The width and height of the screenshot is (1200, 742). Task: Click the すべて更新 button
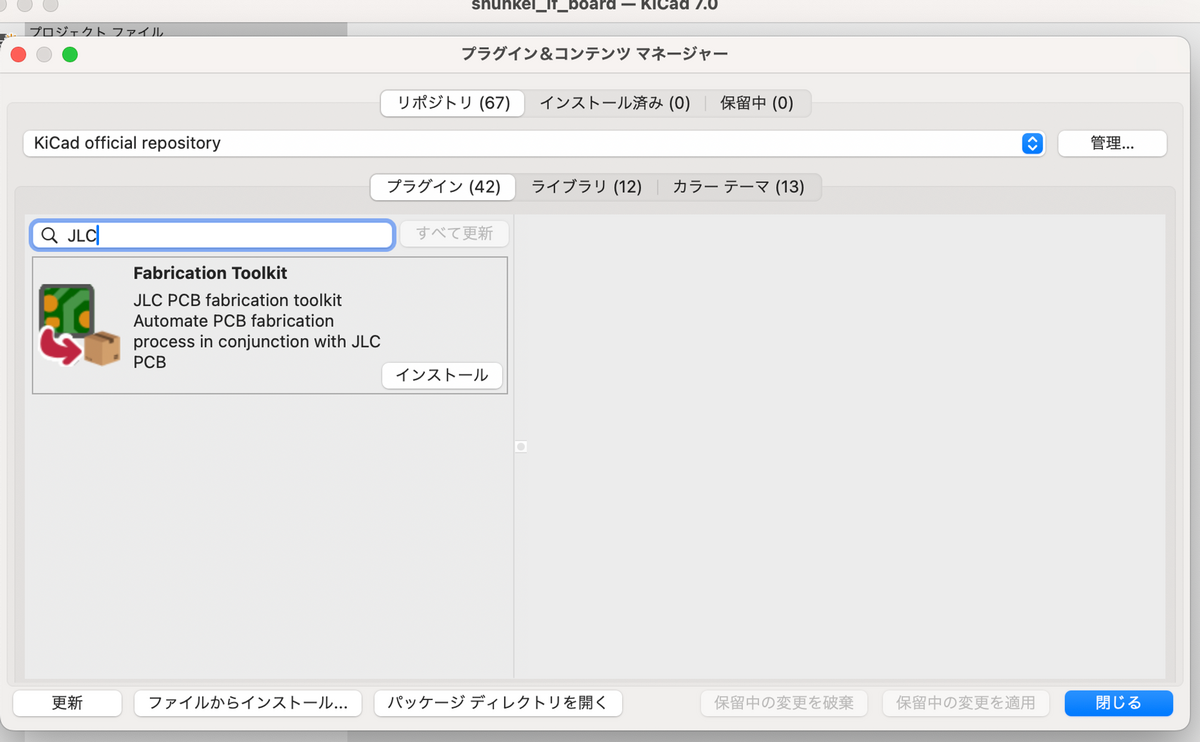coord(454,234)
